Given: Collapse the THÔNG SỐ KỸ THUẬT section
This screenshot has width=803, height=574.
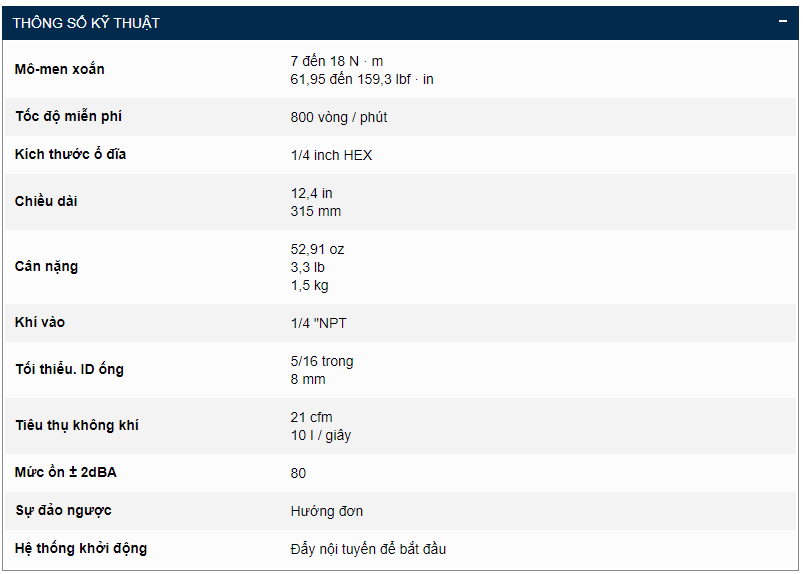Looking at the screenshot, I should point(783,21).
